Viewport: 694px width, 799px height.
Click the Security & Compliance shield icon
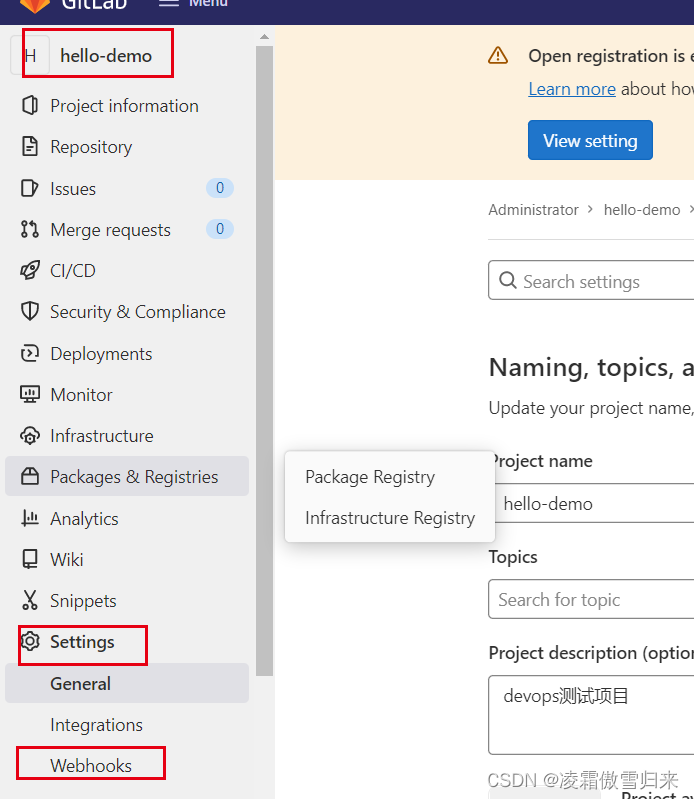(30, 312)
